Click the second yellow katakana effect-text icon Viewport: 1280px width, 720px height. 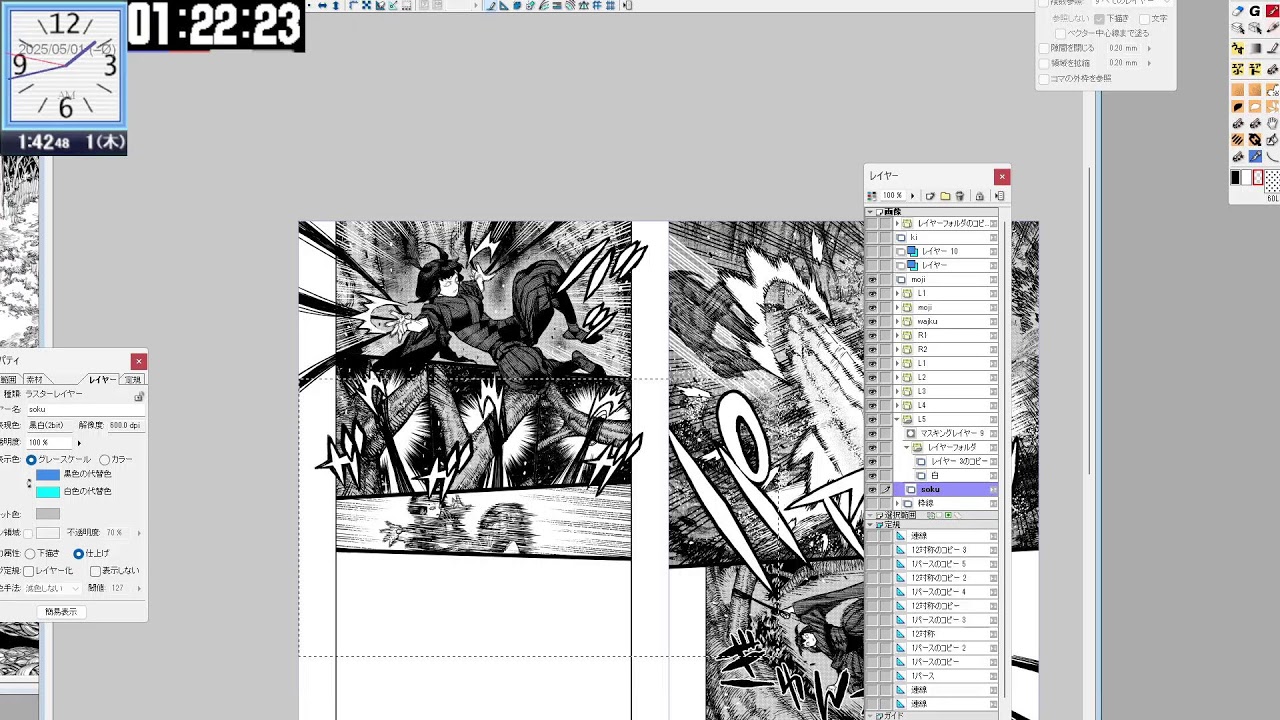(x=1255, y=69)
